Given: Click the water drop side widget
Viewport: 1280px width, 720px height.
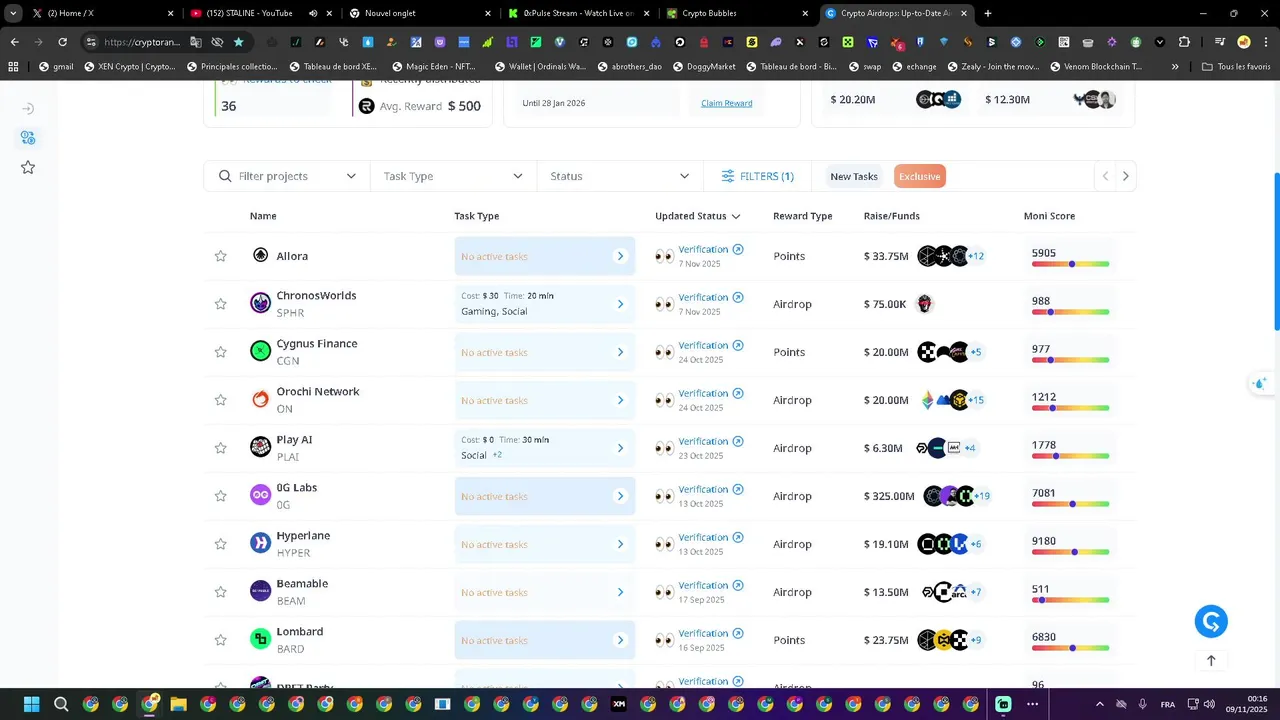Looking at the screenshot, I should pyautogui.click(x=1260, y=384).
